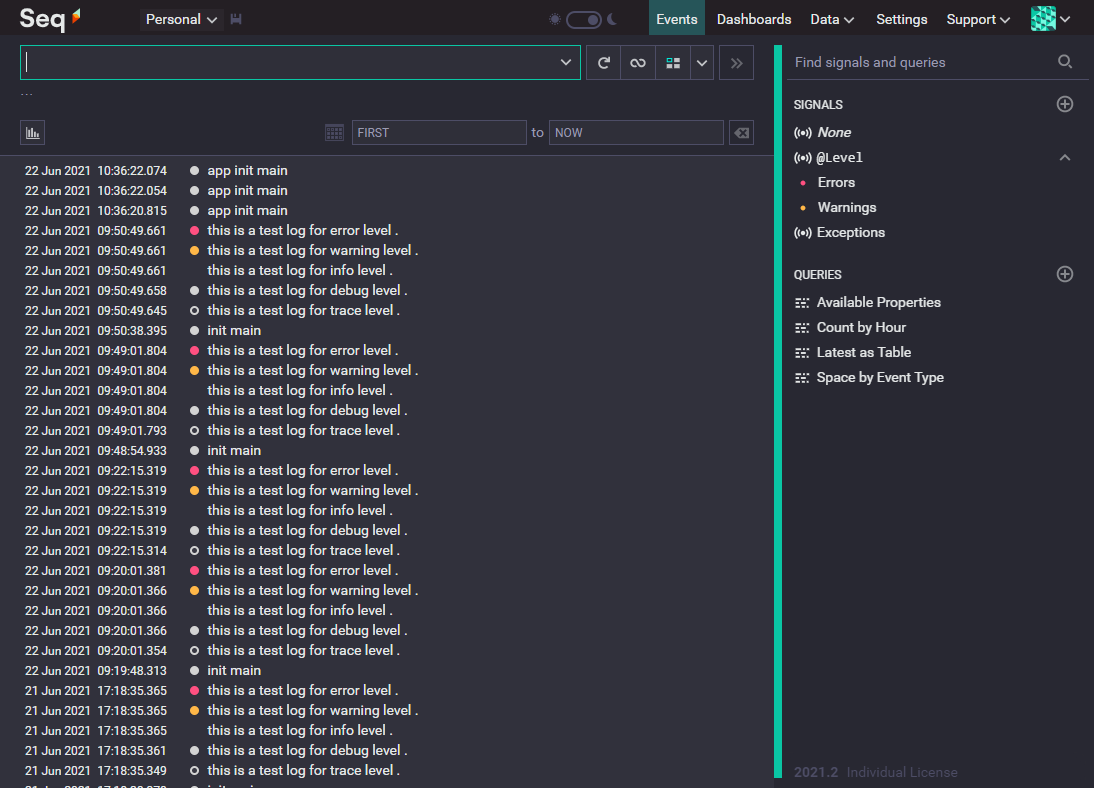
Task: Click trace level dot at 09:50:49.645
Action: coord(195,311)
